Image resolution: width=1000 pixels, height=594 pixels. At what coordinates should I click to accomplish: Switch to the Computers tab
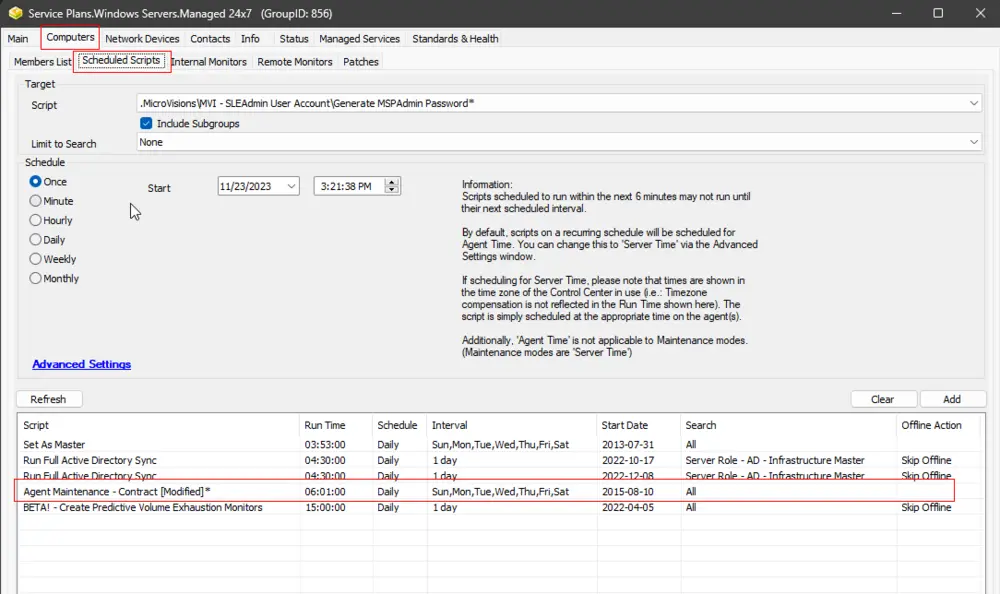(x=70, y=38)
